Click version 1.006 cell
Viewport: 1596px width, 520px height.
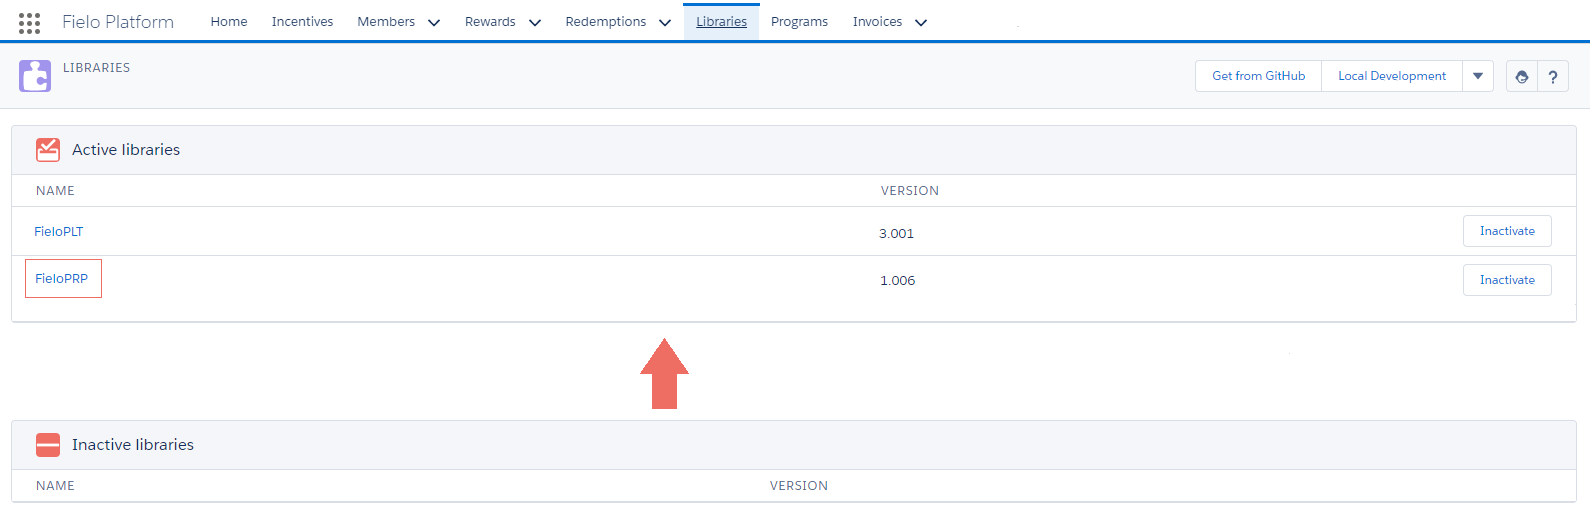(898, 281)
